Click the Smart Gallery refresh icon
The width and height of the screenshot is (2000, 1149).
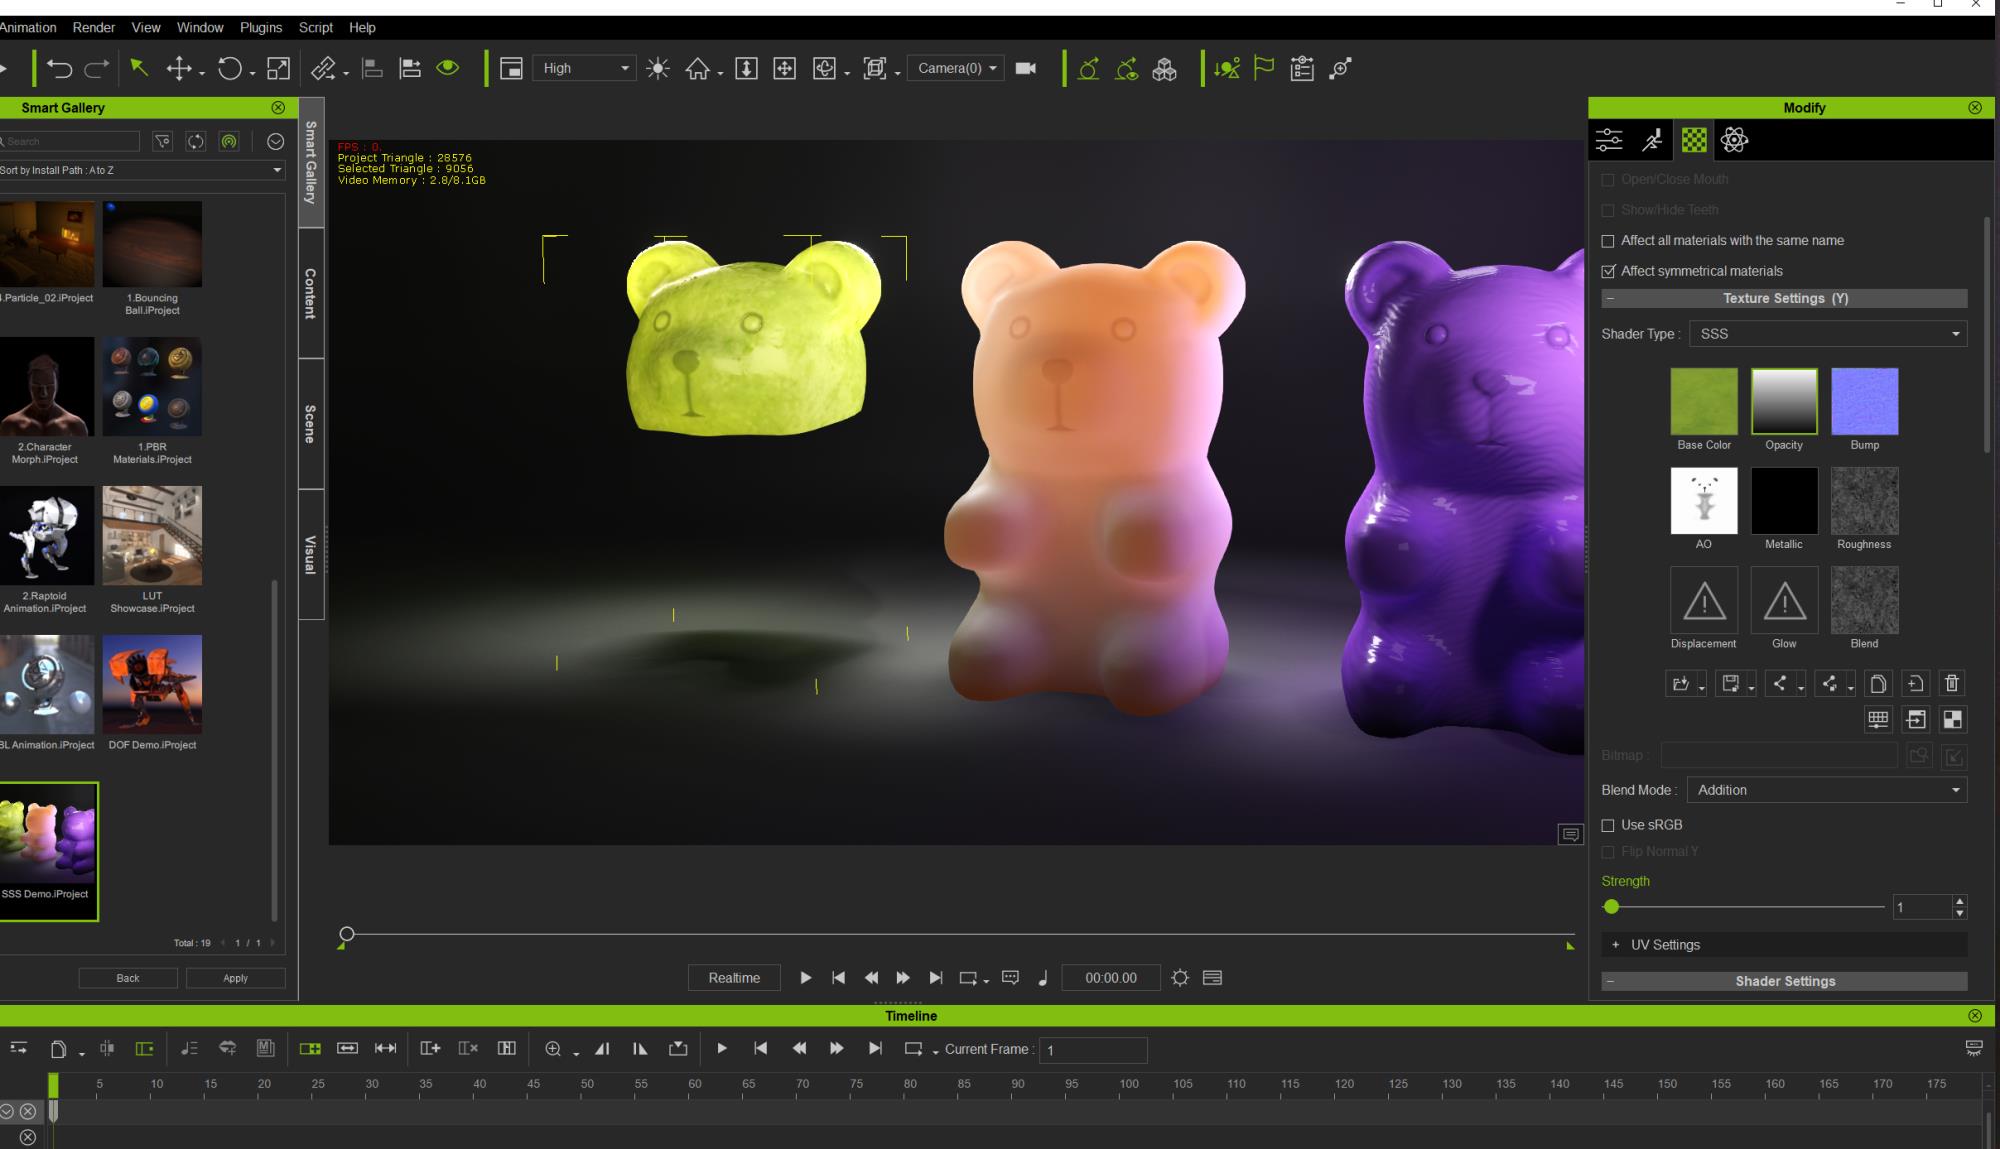pyautogui.click(x=196, y=142)
